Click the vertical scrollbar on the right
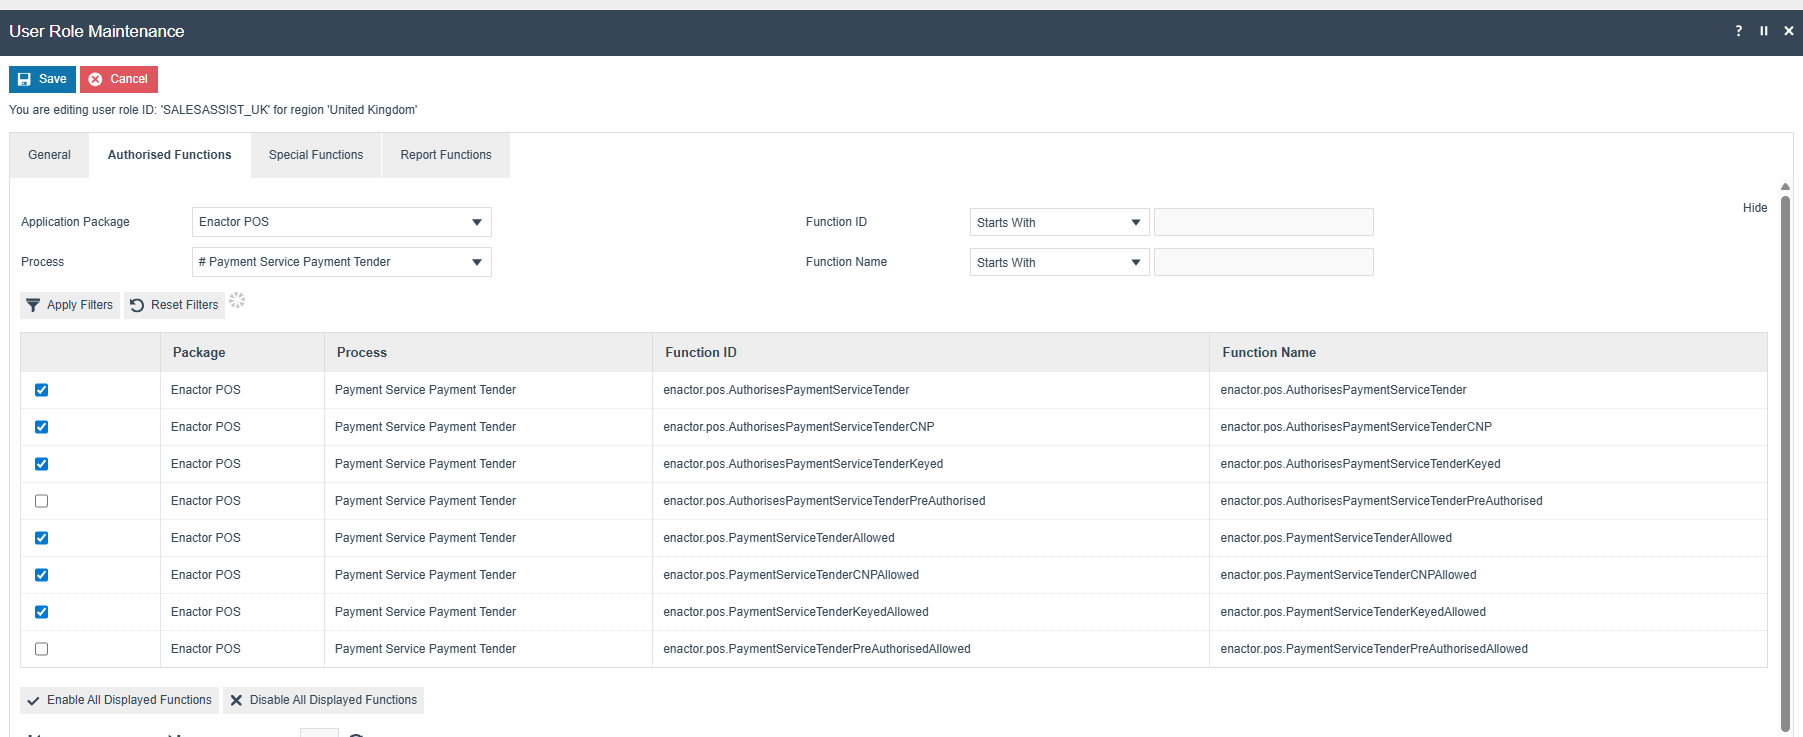The width and height of the screenshot is (1803, 737). pyautogui.click(x=1785, y=465)
